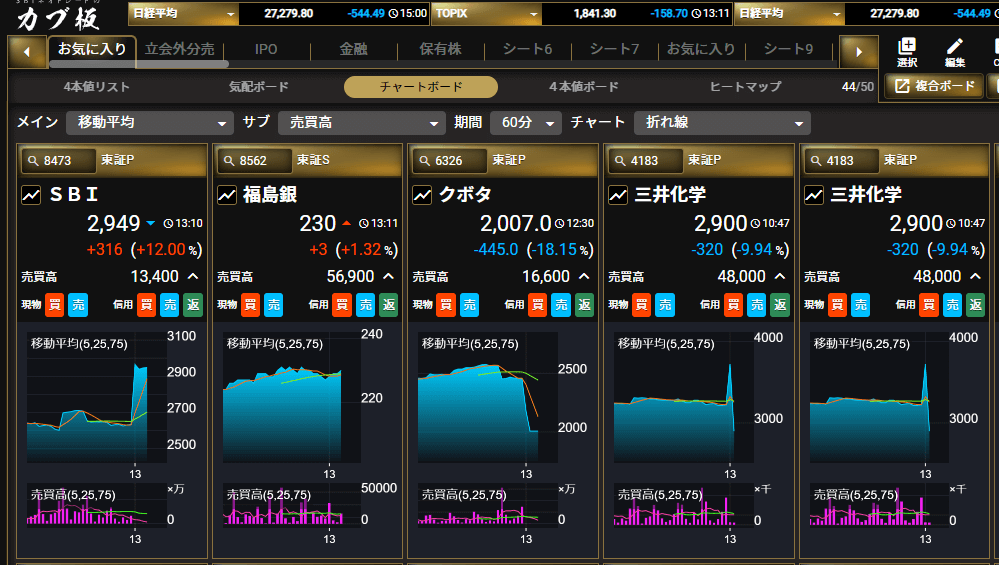The height and width of the screenshot is (565, 999).
Task: Click the 編集 pencil icon
Action: point(955,52)
